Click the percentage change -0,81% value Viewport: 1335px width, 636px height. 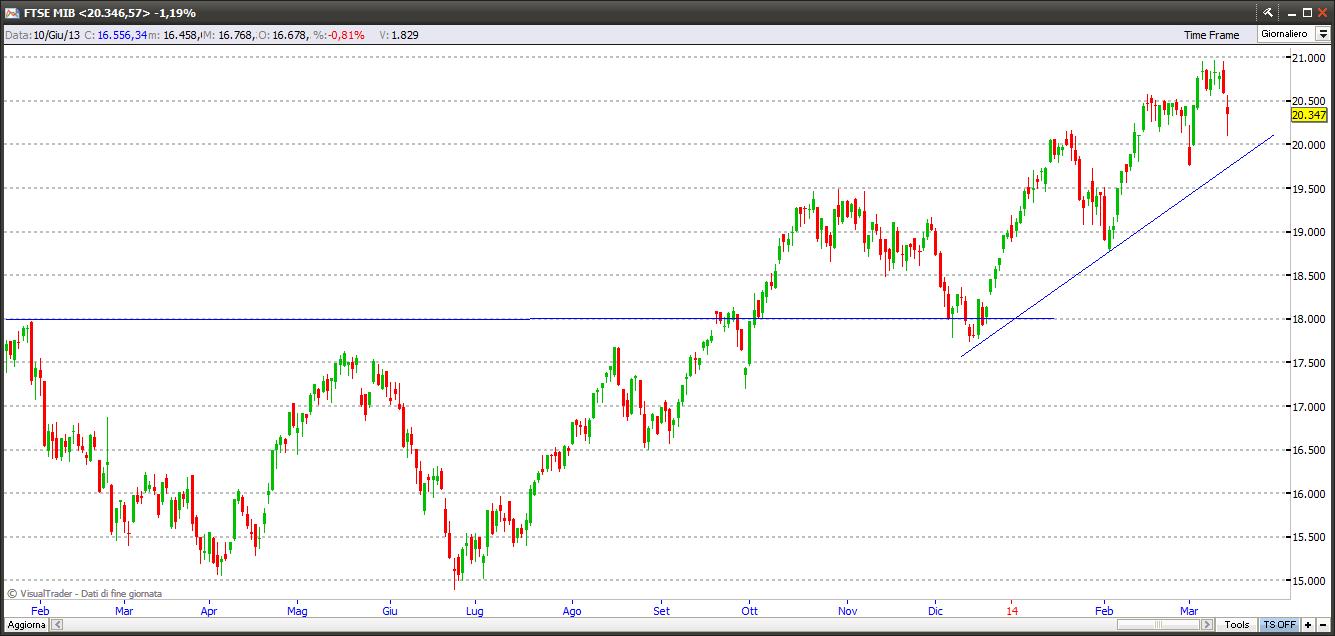[x=344, y=35]
